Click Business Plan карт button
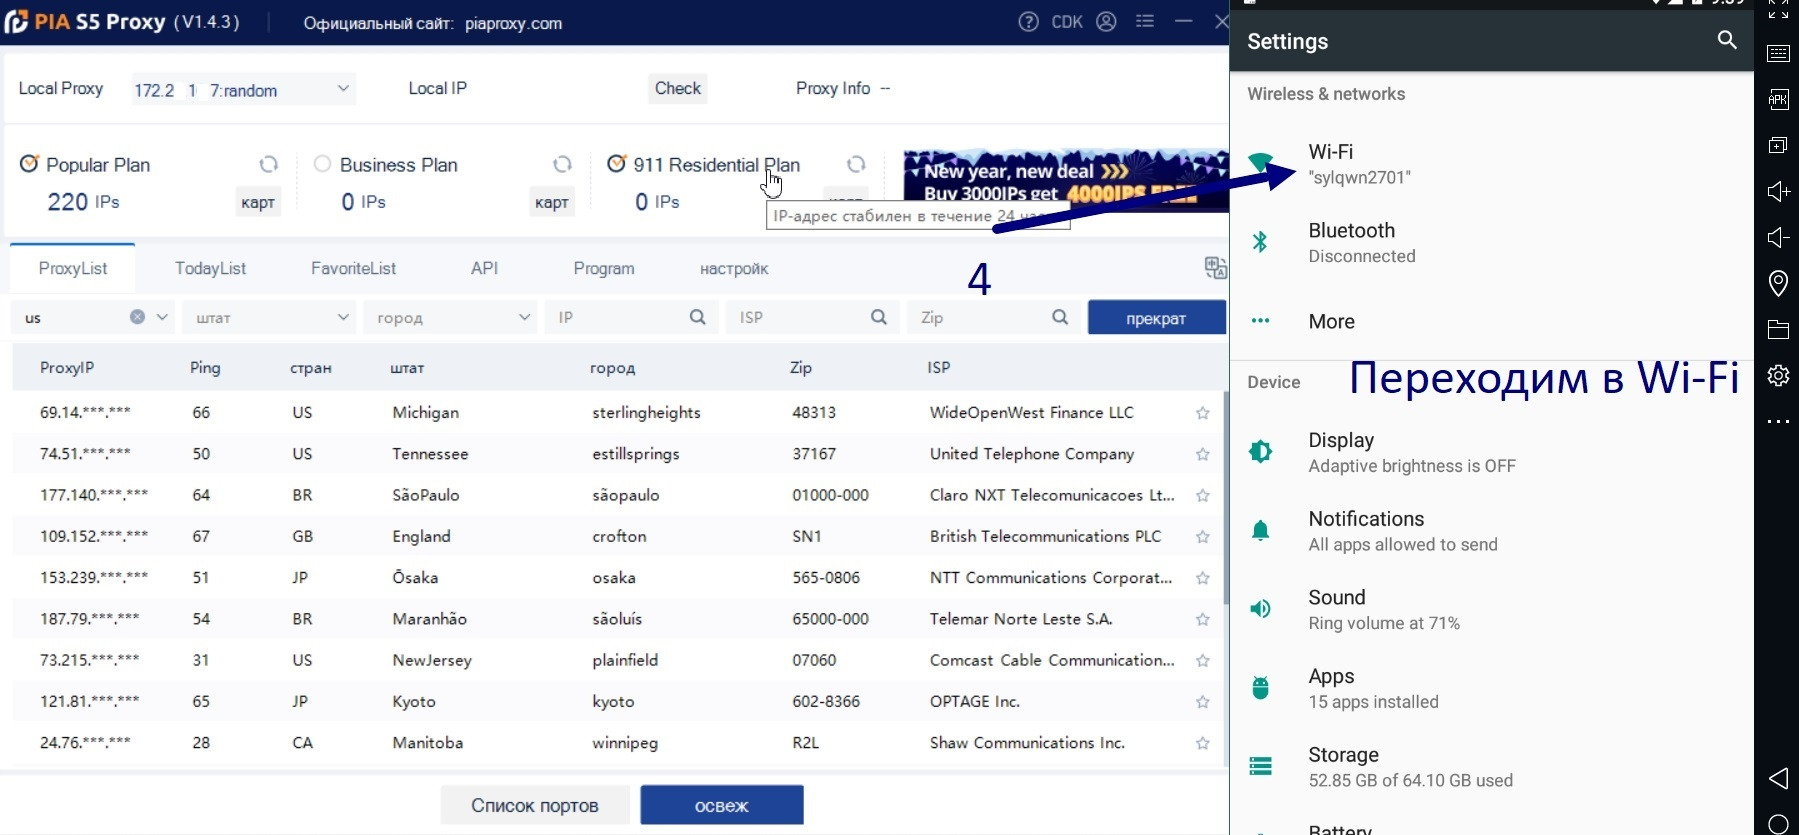Viewport: 1799px width, 835px height. click(x=552, y=202)
